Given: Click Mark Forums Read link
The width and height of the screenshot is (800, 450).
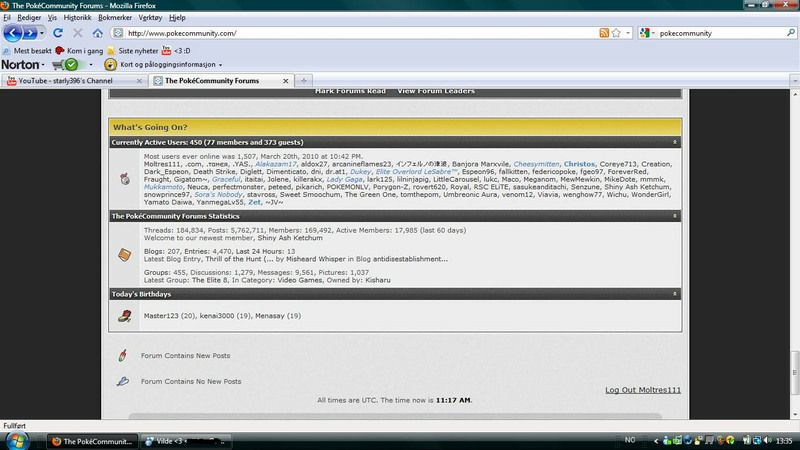Looking at the screenshot, I should coord(350,91).
